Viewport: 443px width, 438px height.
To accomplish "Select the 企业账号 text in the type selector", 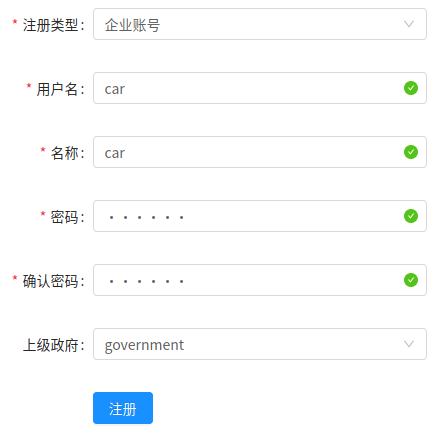I will pyautogui.click(x=132, y=25).
